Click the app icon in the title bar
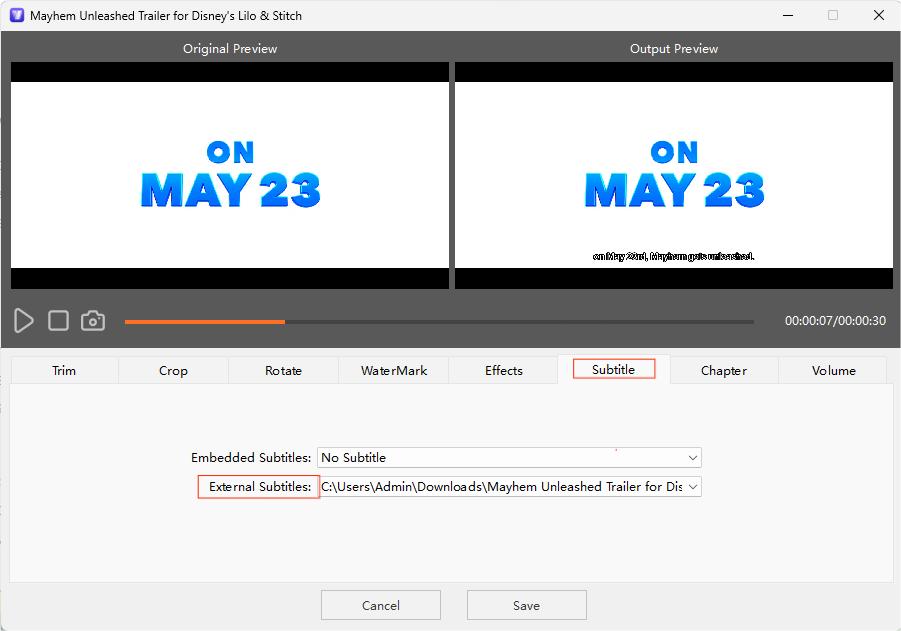The image size is (901, 631). tap(13, 15)
